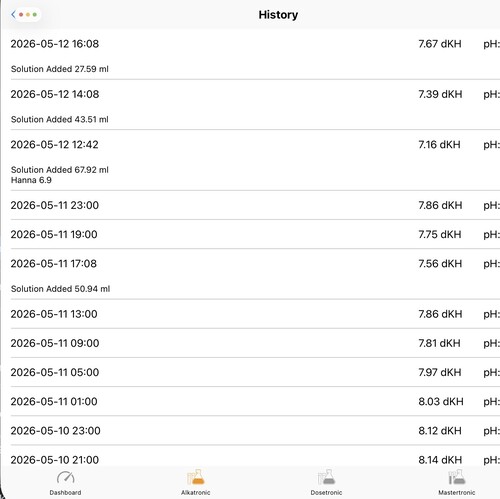Switch to the Dashboard tab label
The image size is (500, 499).
pyautogui.click(x=65, y=492)
